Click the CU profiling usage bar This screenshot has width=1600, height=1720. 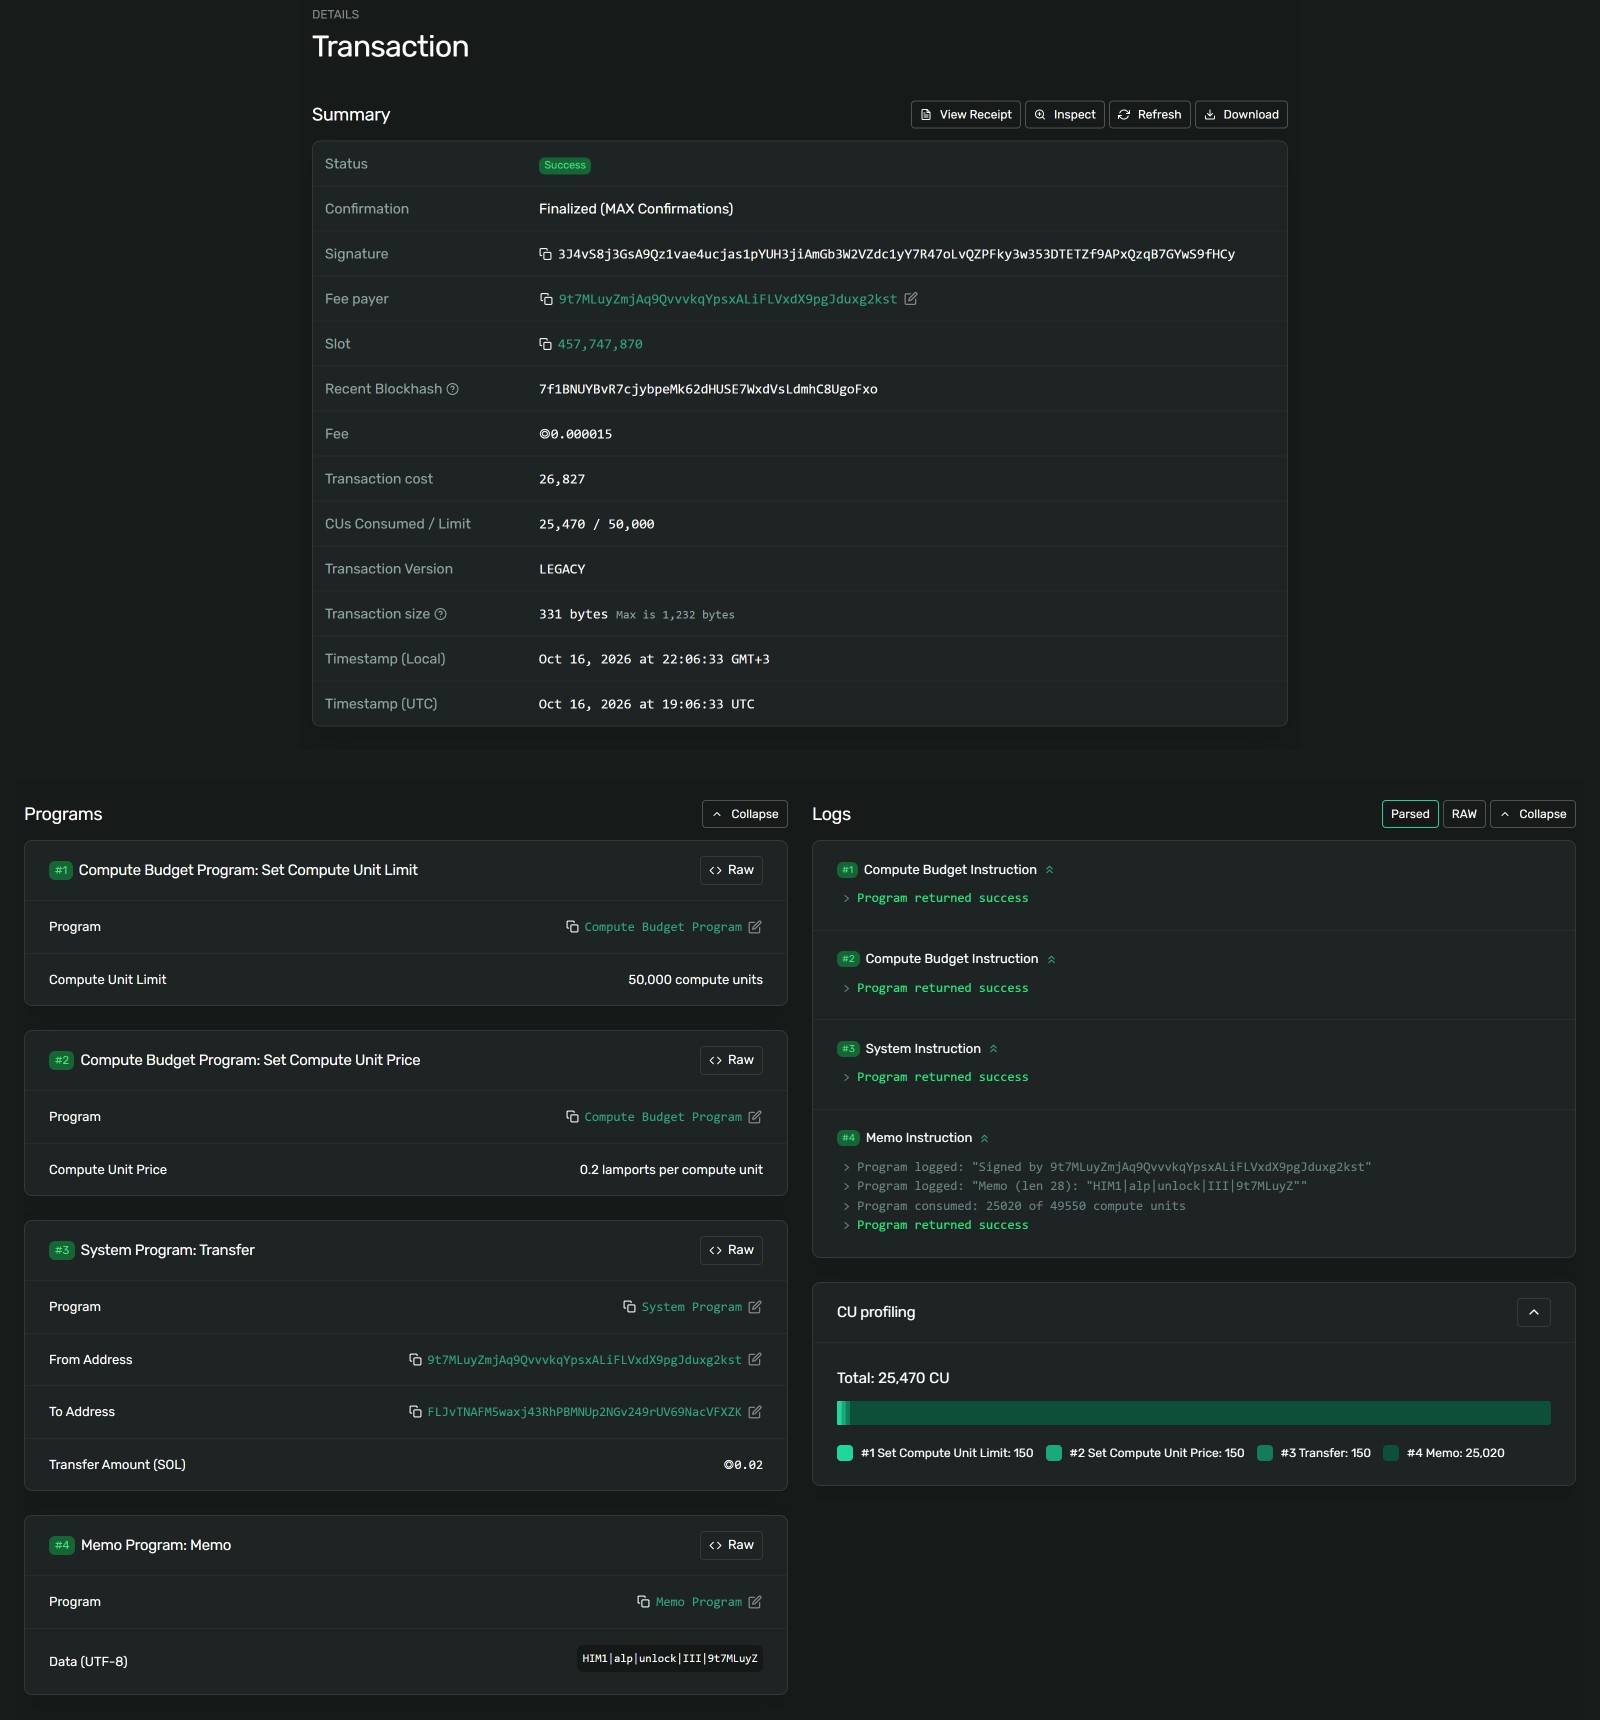tap(1194, 1413)
